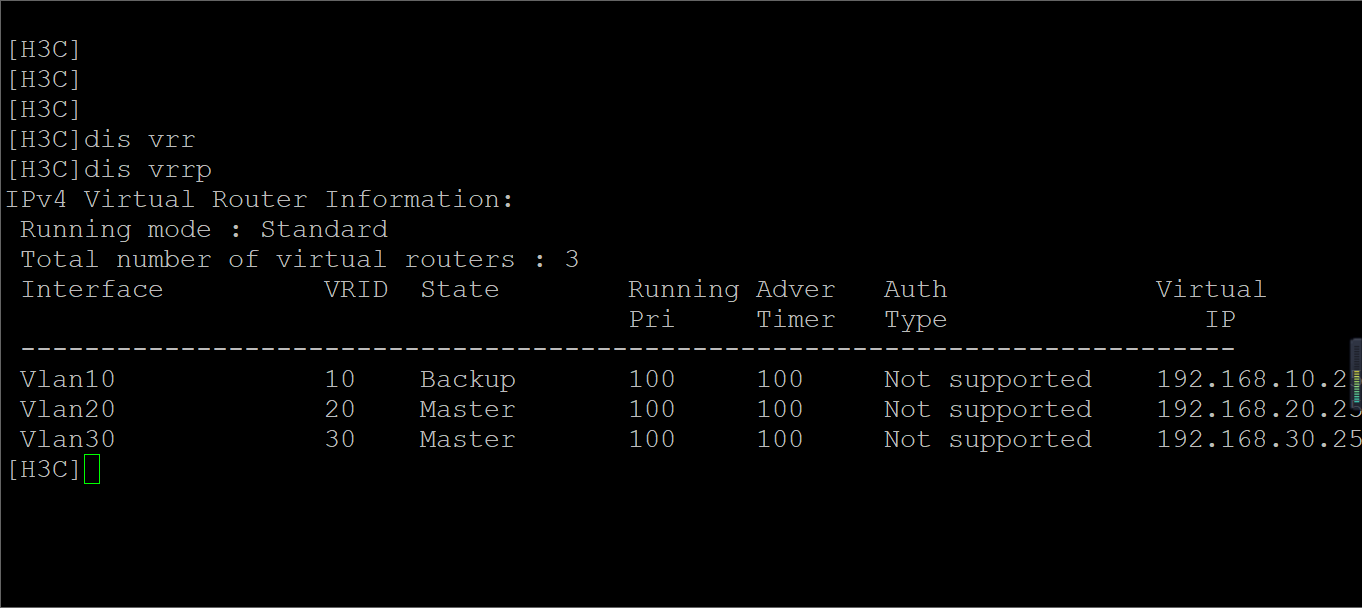Click the Backup state for Vlan10
Image resolution: width=1362 pixels, height=608 pixels.
[x=467, y=379]
